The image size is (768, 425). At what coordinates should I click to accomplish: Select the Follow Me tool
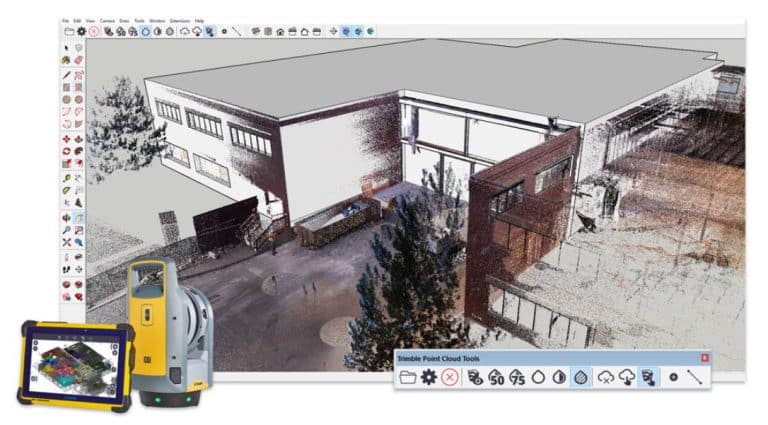(x=79, y=151)
